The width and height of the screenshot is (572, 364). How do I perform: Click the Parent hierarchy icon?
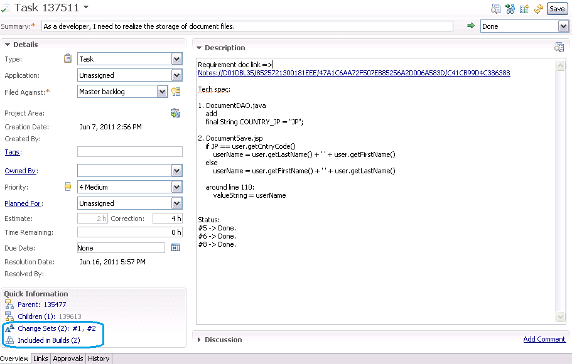(x=9, y=304)
